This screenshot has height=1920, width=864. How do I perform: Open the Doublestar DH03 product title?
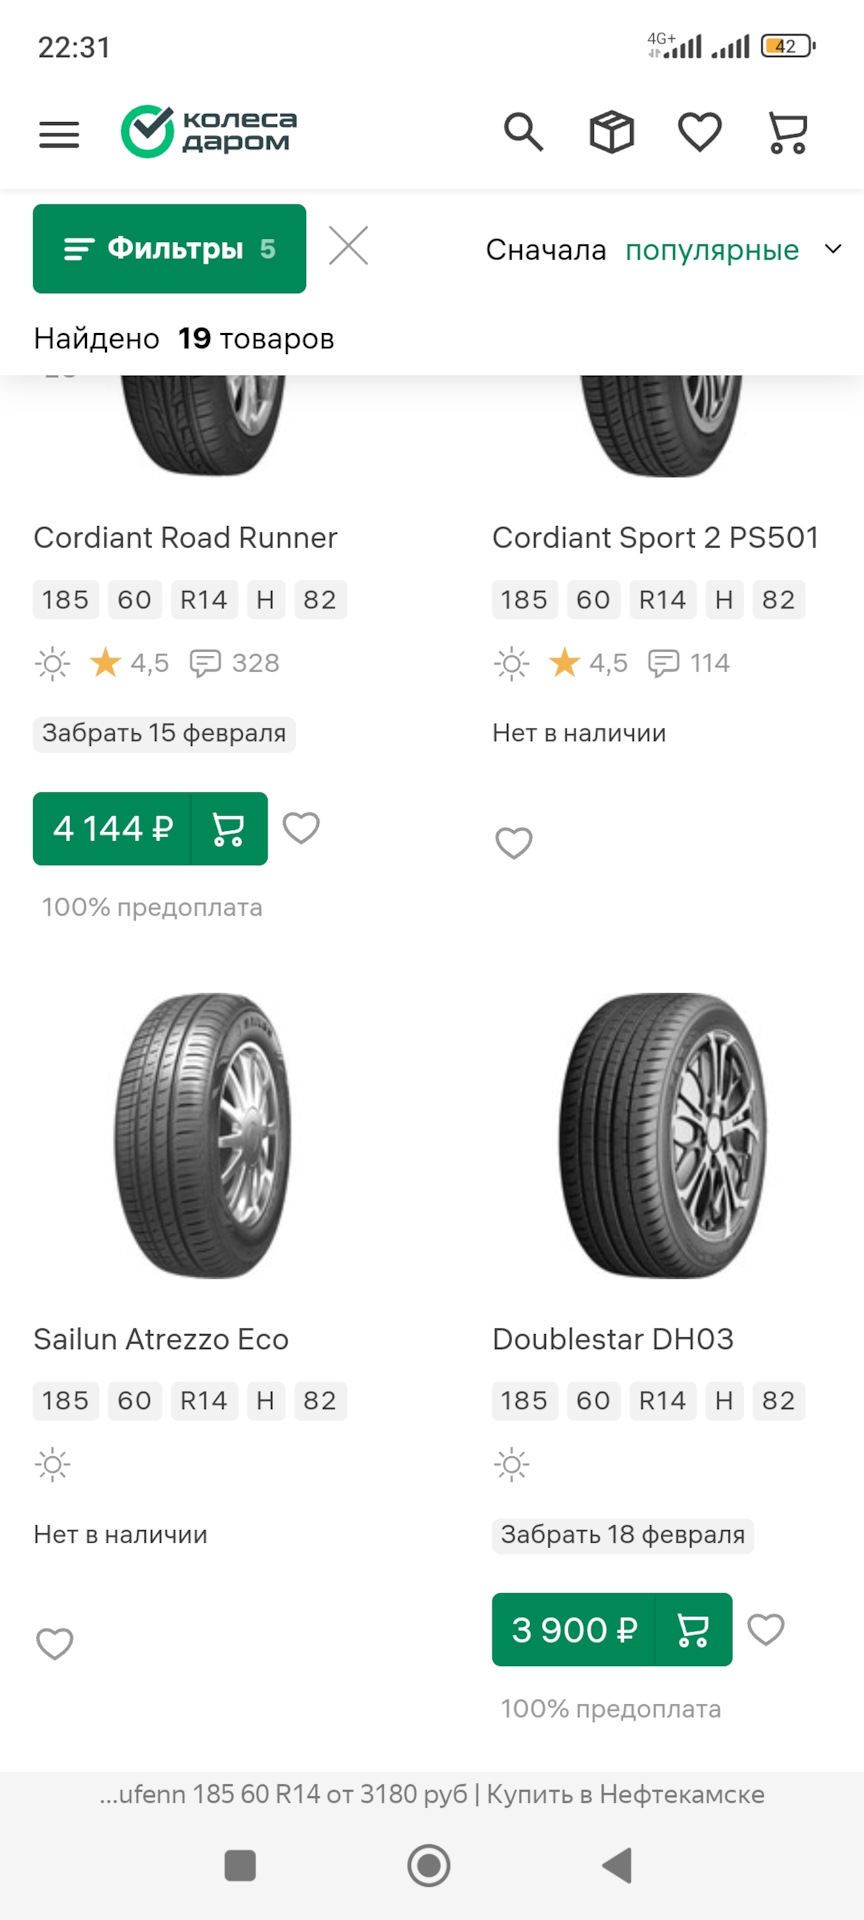[613, 1339]
